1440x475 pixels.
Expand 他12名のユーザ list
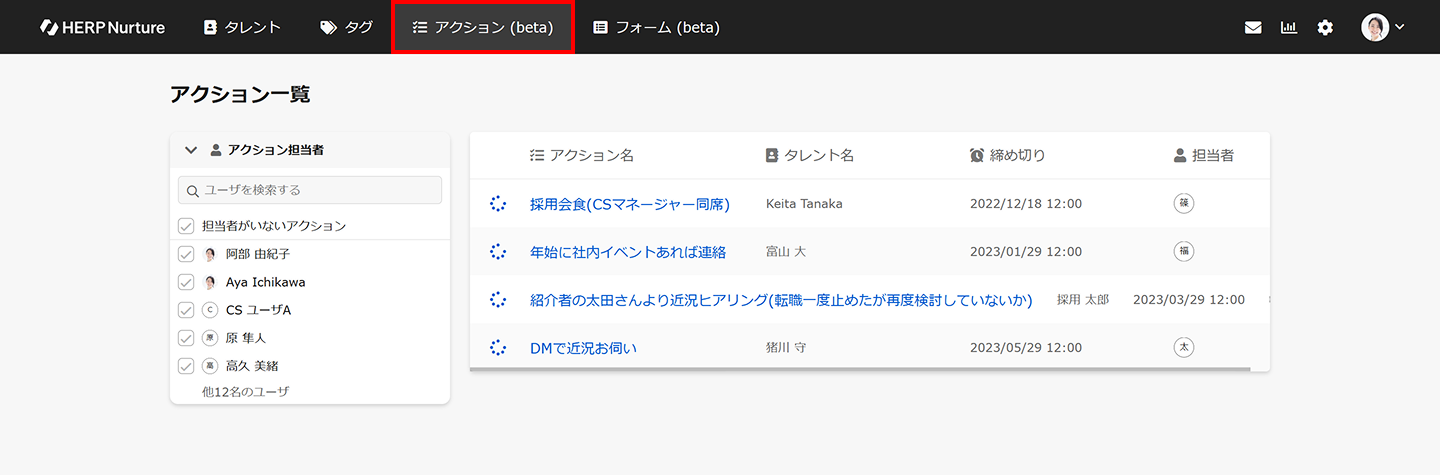[x=245, y=392]
